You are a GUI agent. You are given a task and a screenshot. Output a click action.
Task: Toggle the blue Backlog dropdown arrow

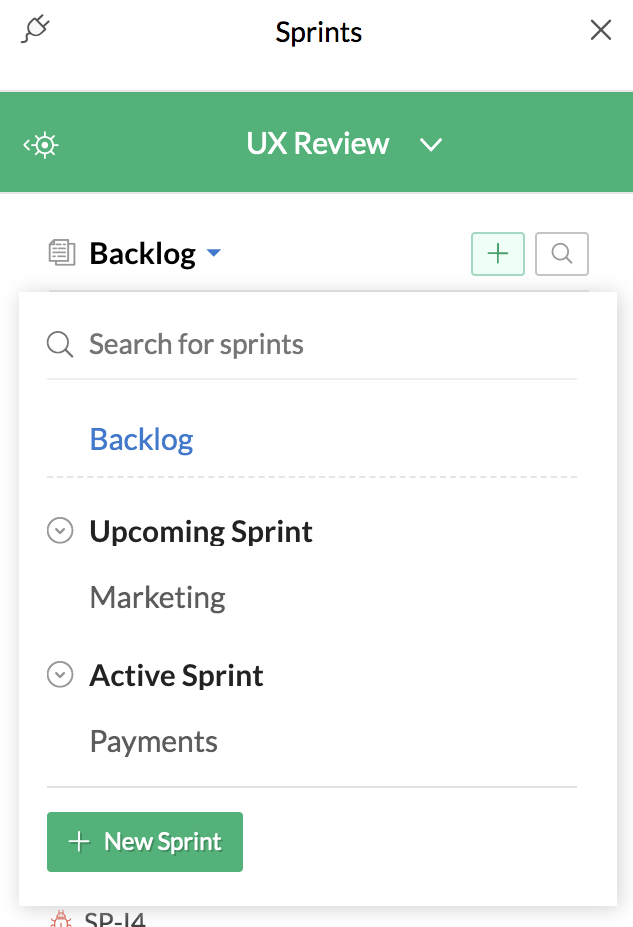tap(213, 254)
